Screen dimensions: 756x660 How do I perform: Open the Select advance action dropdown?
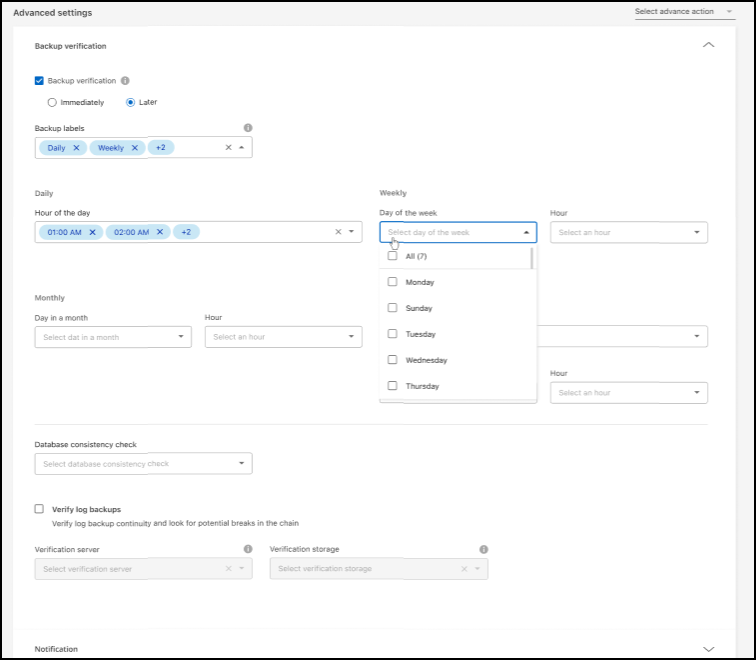click(684, 12)
